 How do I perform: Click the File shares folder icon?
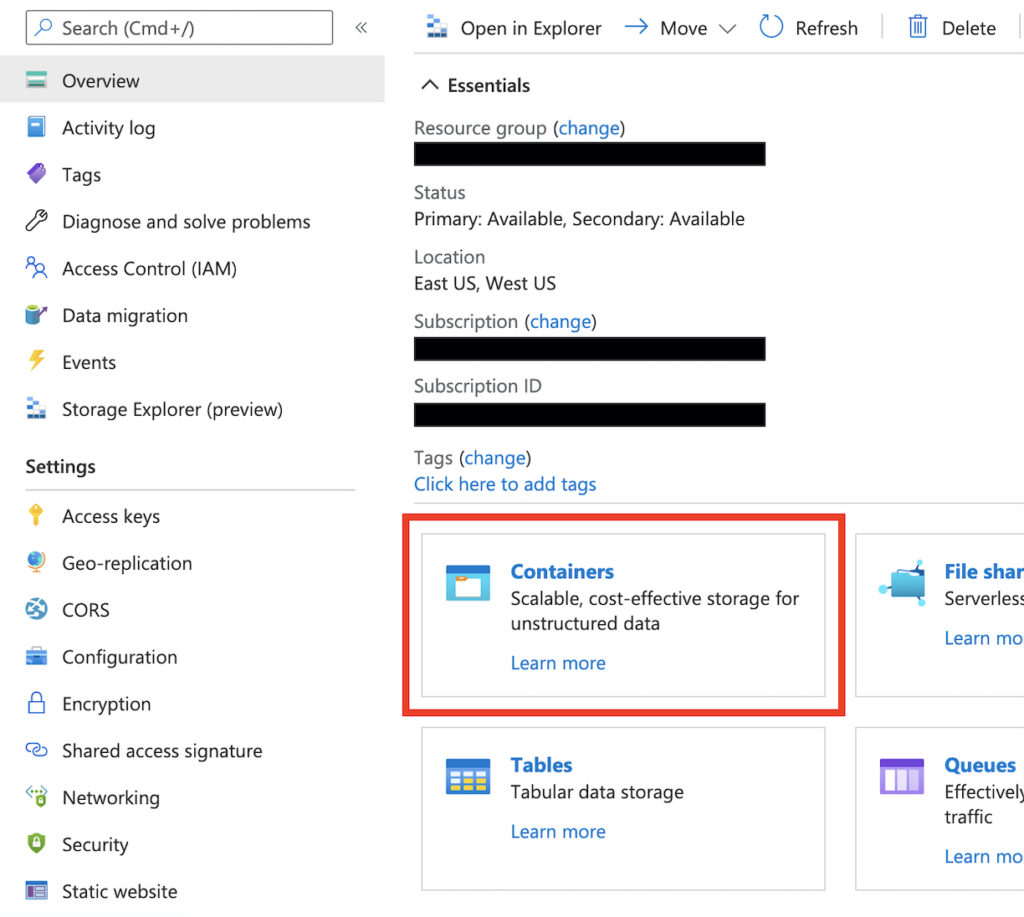902,583
